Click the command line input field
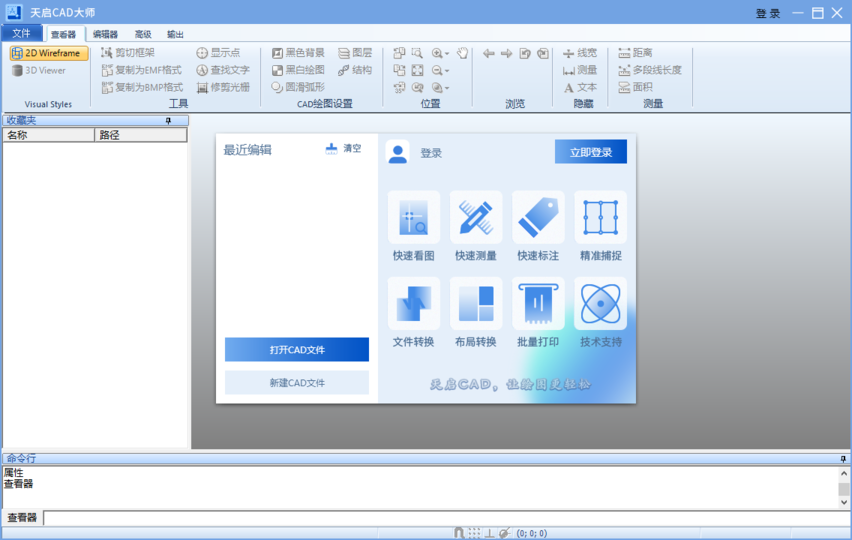 pyautogui.click(x=446, y=518)
